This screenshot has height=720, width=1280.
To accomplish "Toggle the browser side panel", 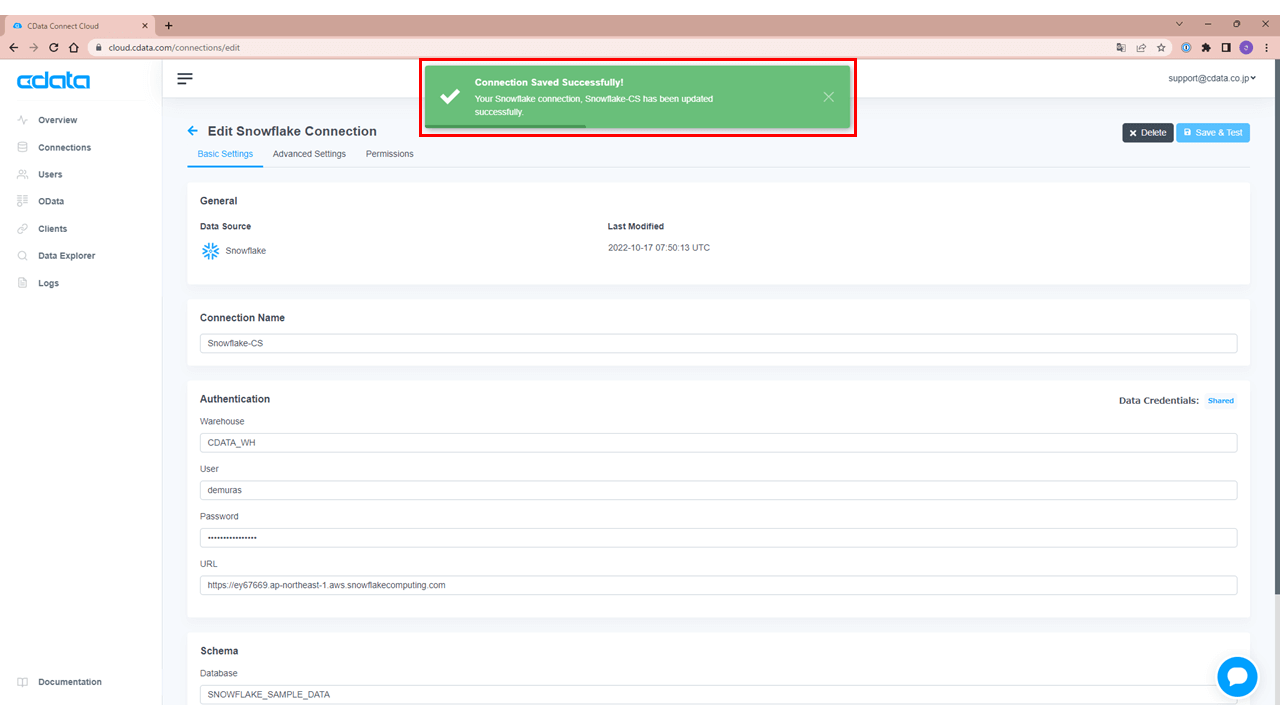I will tap(1226, 47).
